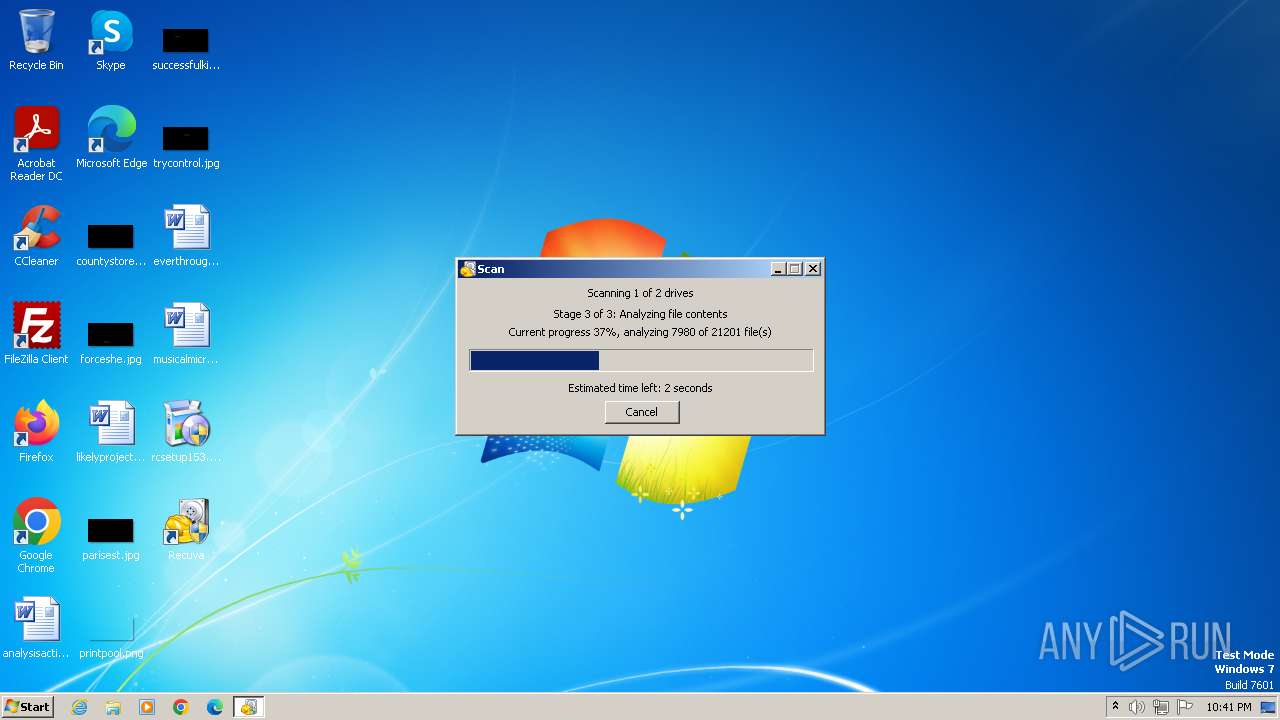Select parisest.jpg desktop file

[x=111, y=539]
